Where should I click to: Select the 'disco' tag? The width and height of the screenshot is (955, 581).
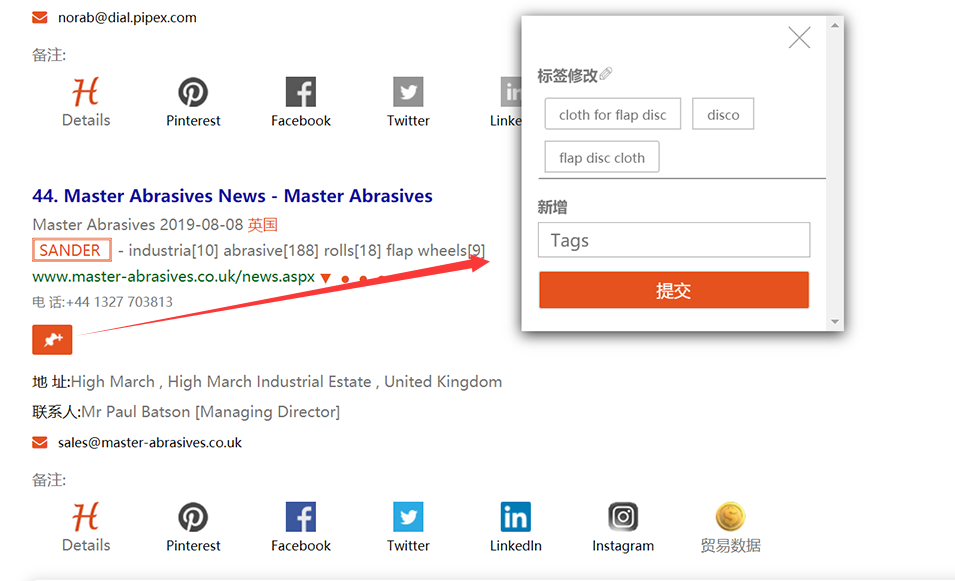[723, 114]
